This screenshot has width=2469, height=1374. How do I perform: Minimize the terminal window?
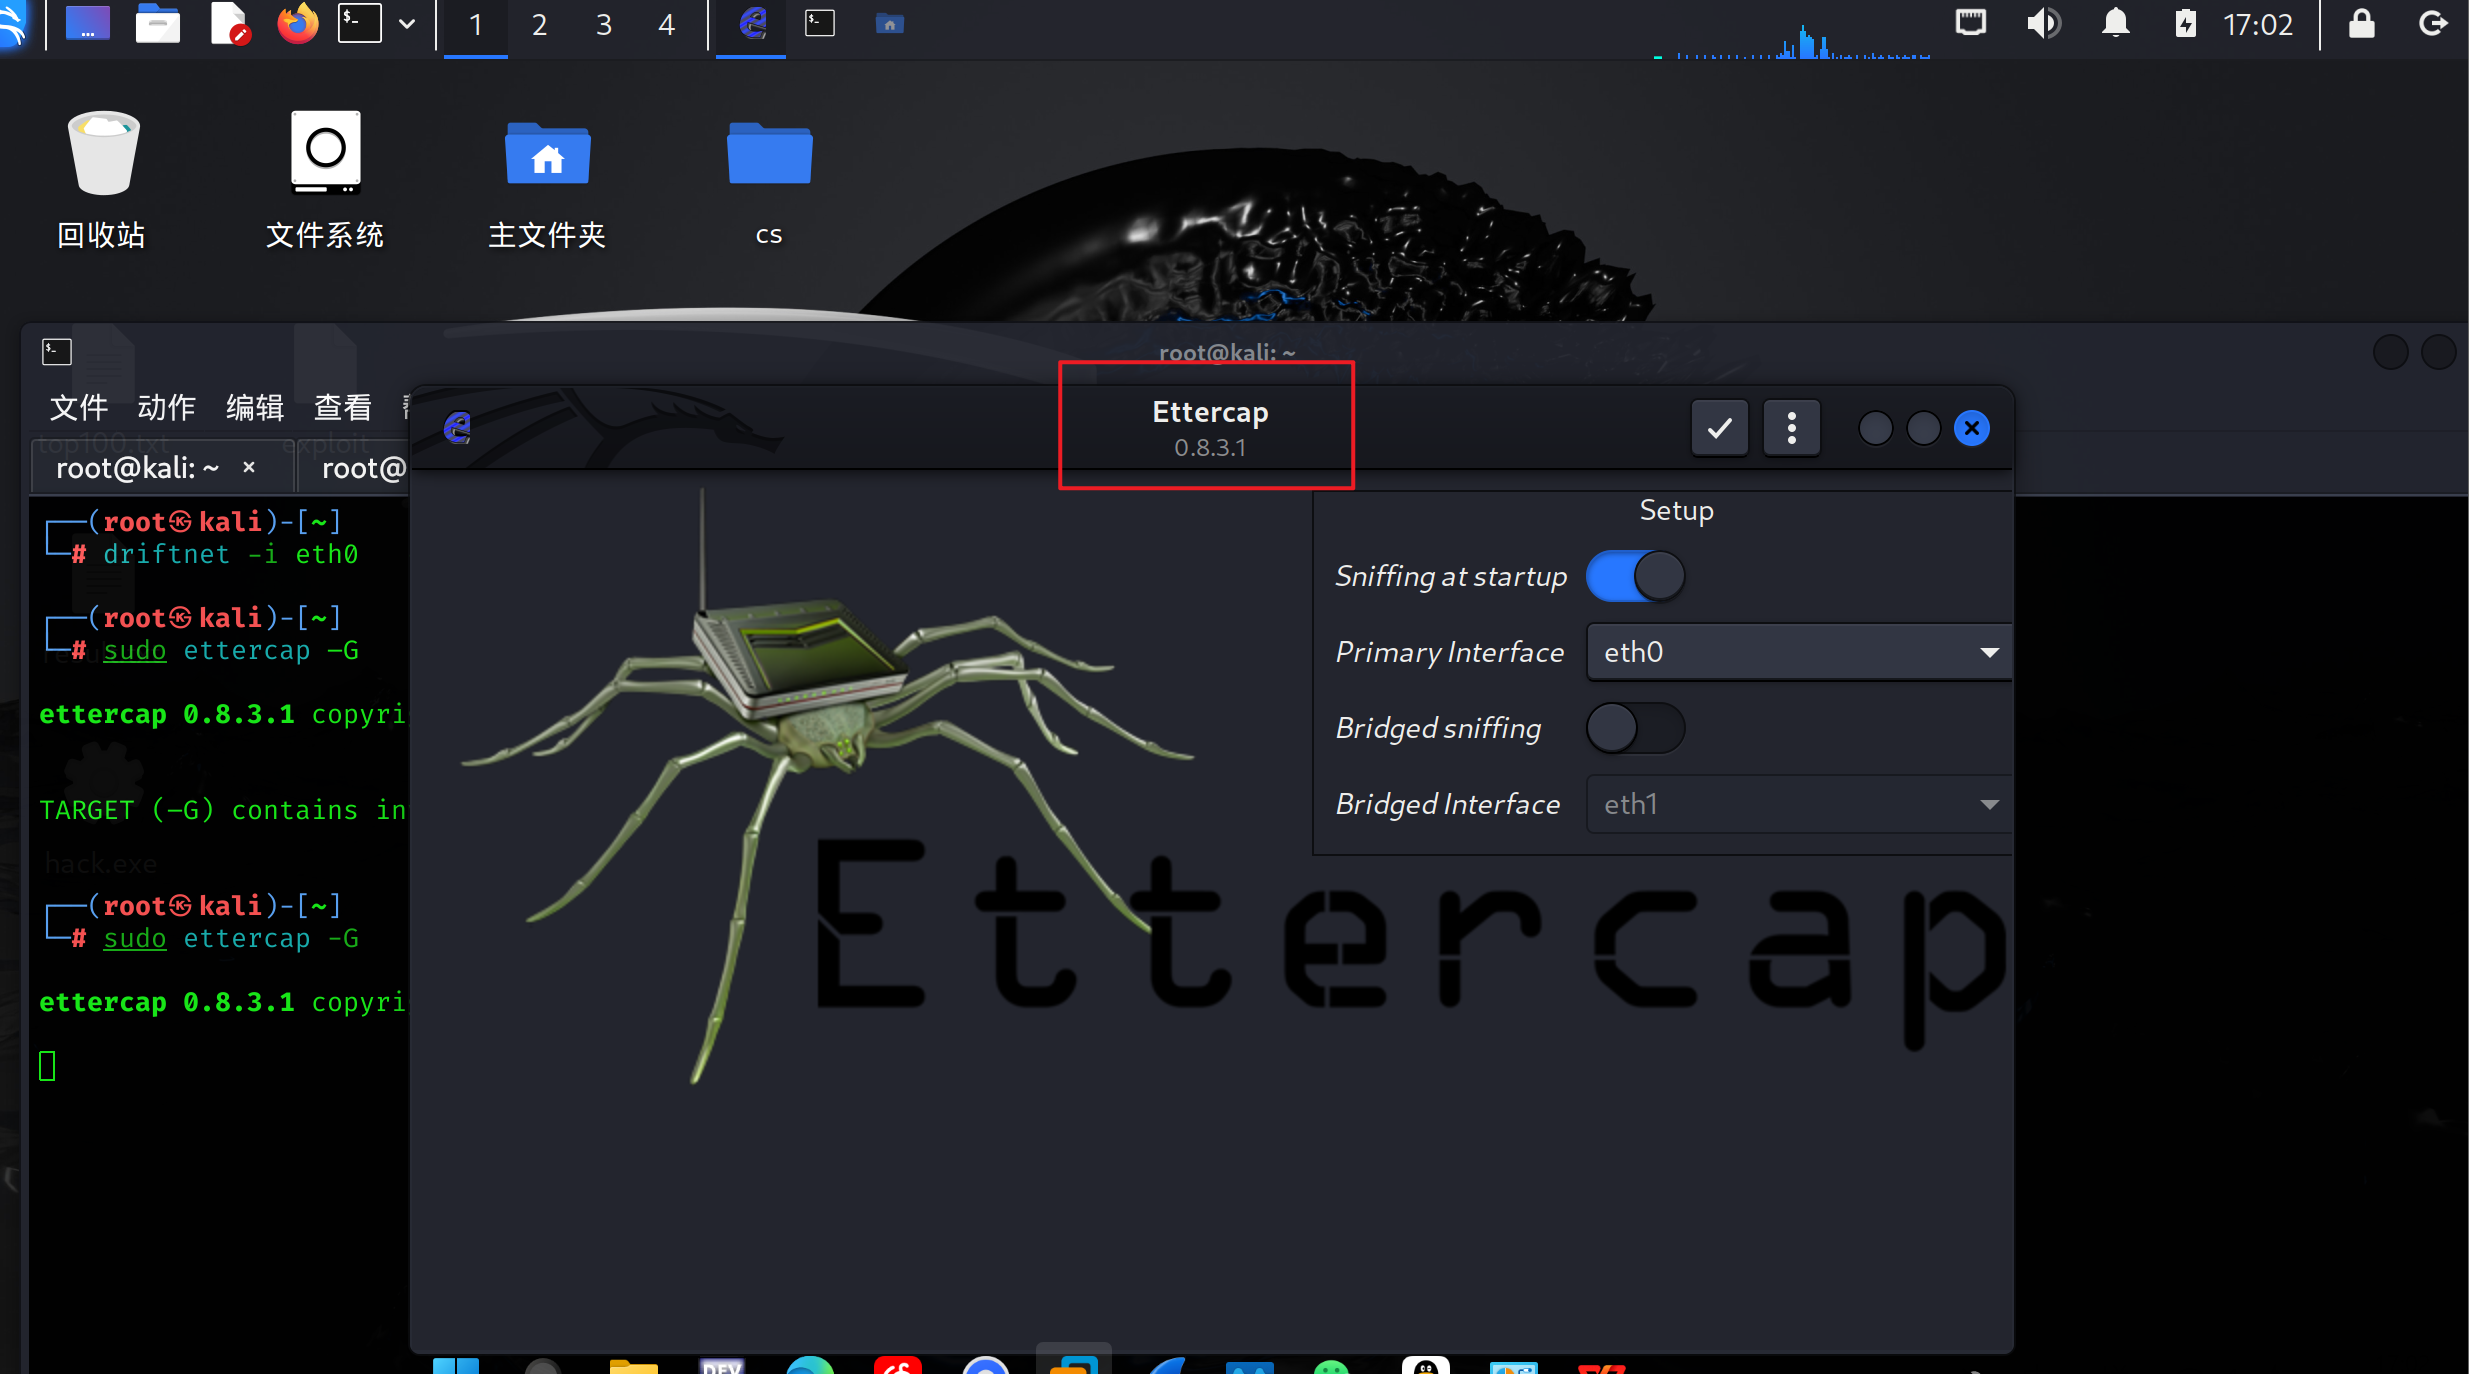coord(2390,352)
